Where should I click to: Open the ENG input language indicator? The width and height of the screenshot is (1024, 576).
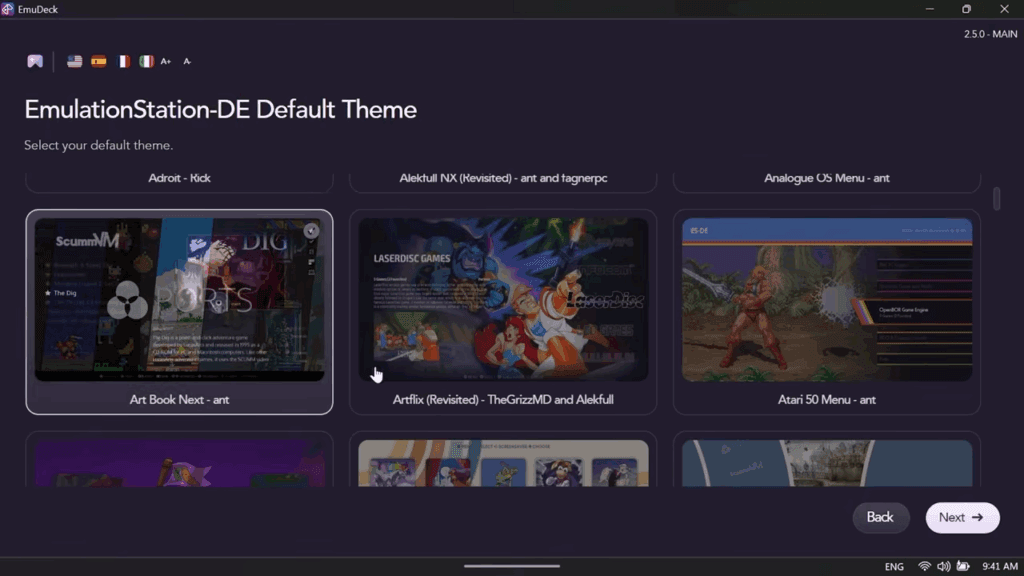tap(894, 567)
